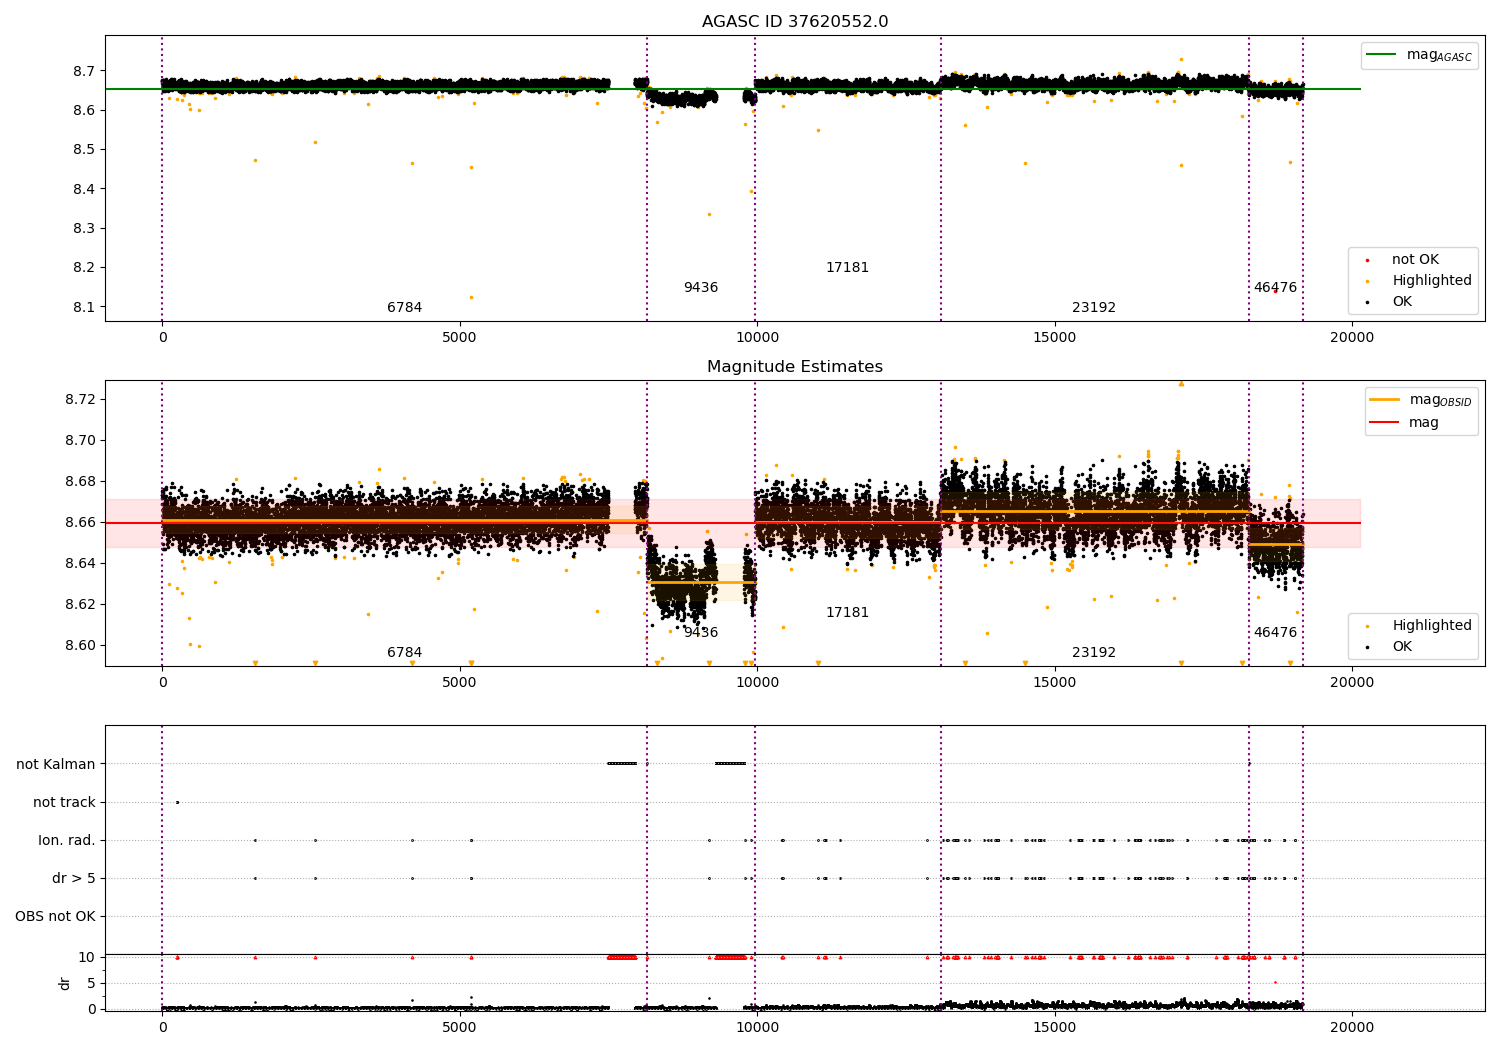The width and height of the screenshot is (1500, 1050).
Task: Click the plot title AGASC ID 37620552.0
Action: tap(795, 22)
